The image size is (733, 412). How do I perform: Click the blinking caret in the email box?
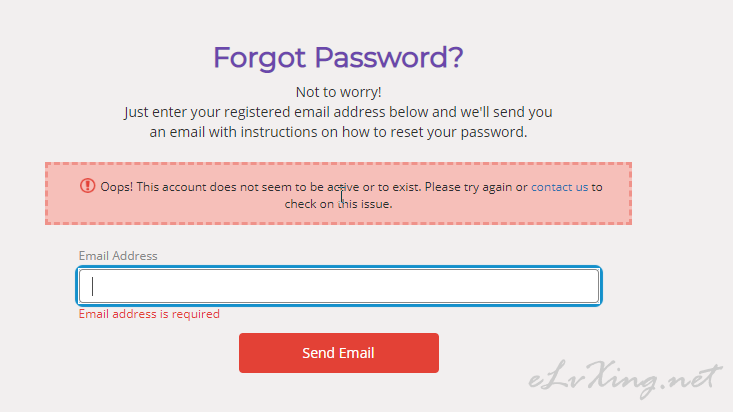tap(93, 286)
